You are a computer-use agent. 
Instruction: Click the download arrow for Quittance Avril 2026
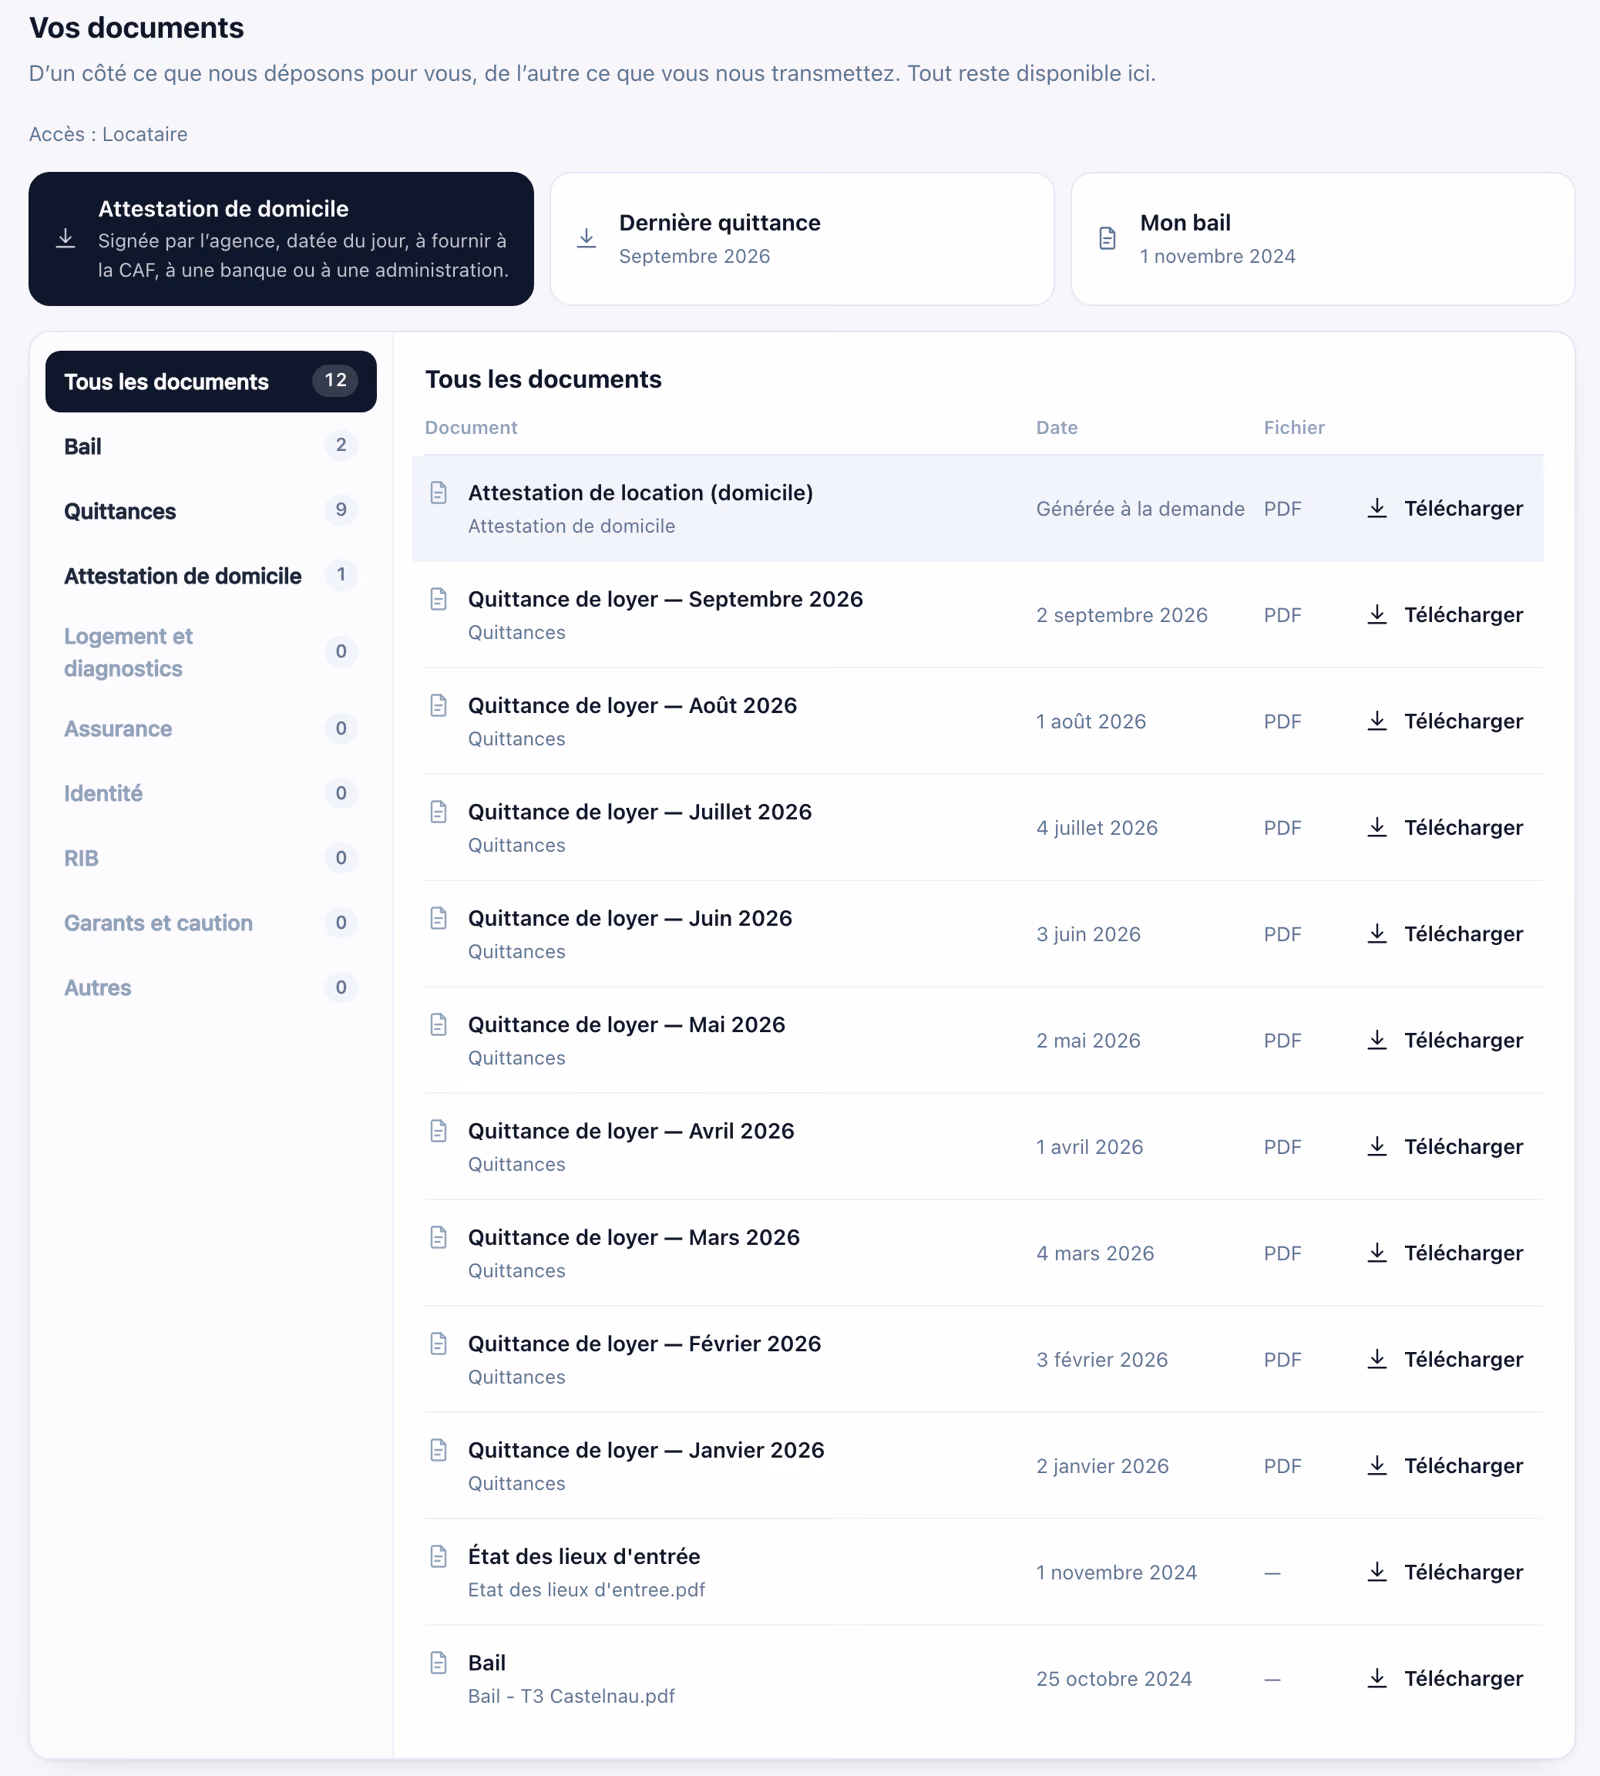[1377, 1147]
